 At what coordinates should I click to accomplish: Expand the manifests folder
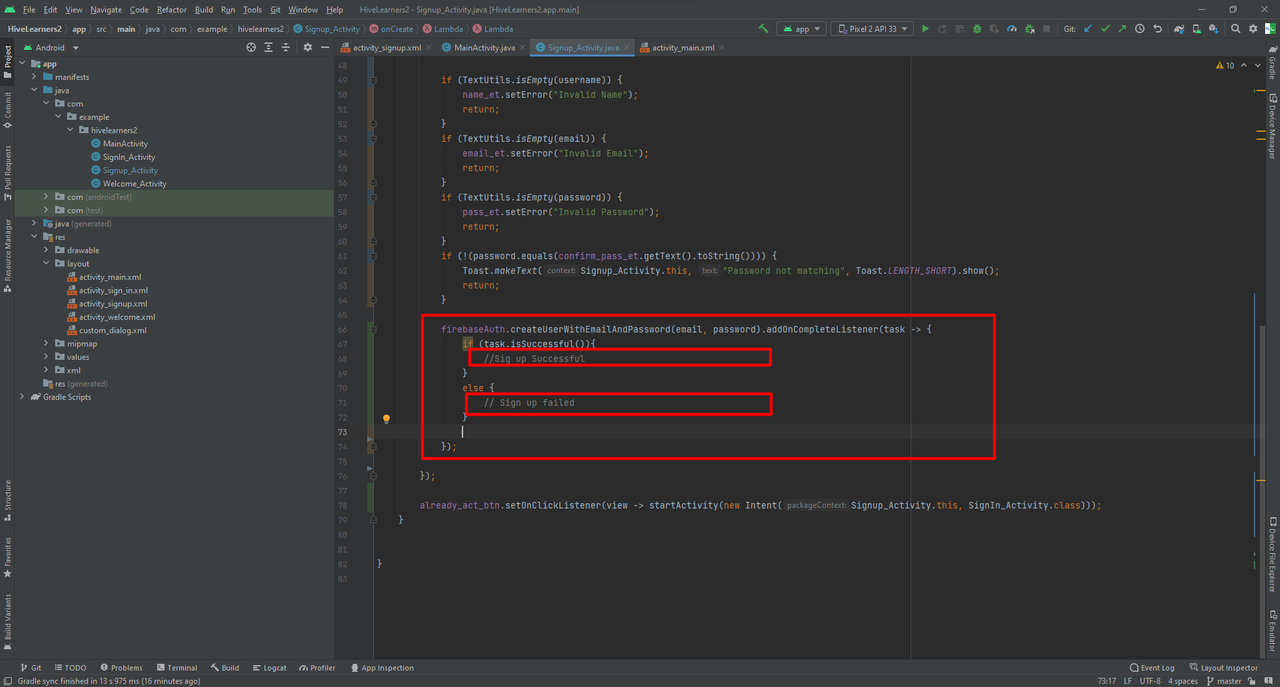click(x=35, y=77)
